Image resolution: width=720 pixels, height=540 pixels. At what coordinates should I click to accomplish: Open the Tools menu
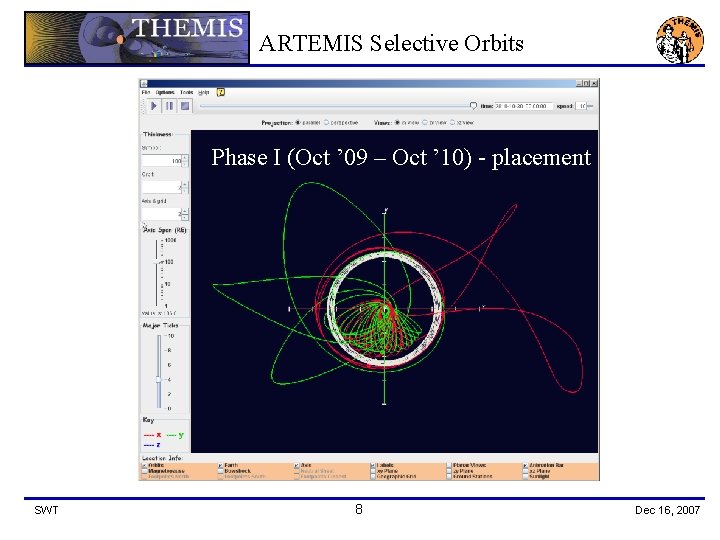186,92
